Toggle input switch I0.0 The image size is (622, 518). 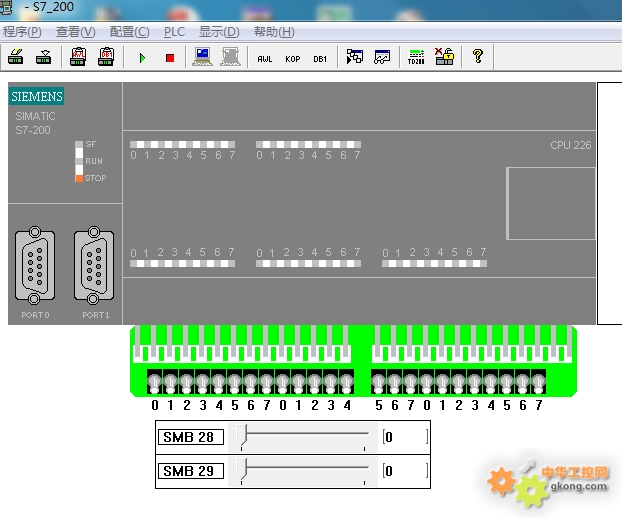point(154,382)
